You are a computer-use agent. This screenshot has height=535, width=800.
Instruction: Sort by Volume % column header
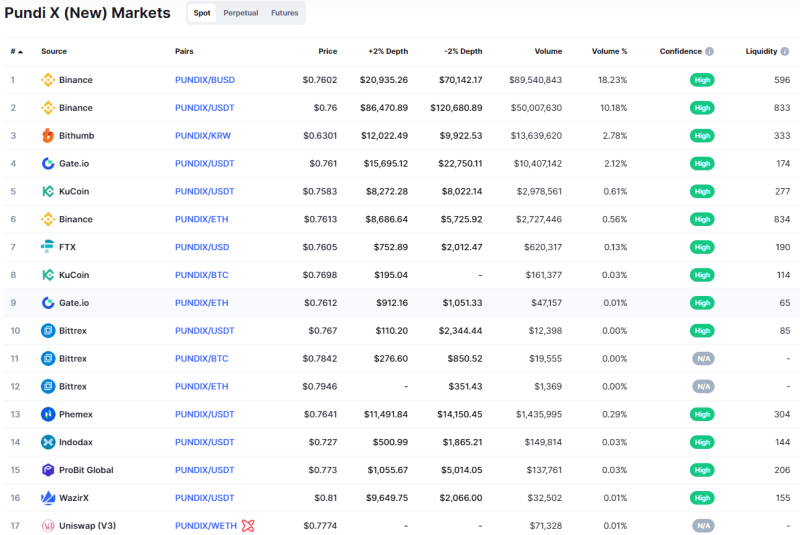click(x=610, y=52)
